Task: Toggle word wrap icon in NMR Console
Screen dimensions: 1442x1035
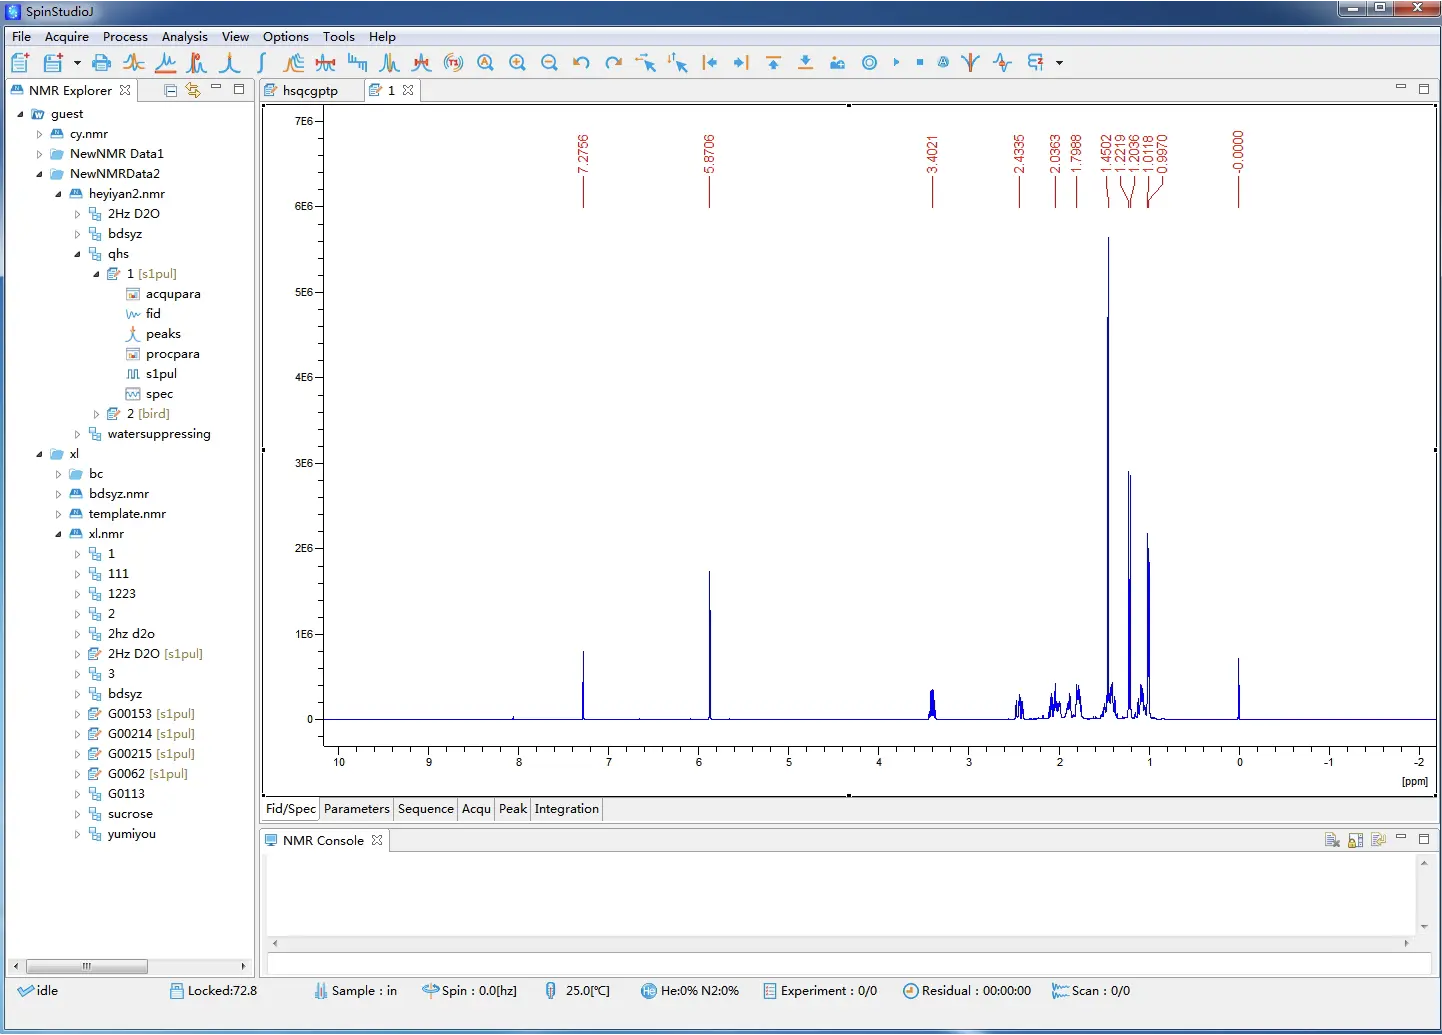Action: 1378,840
